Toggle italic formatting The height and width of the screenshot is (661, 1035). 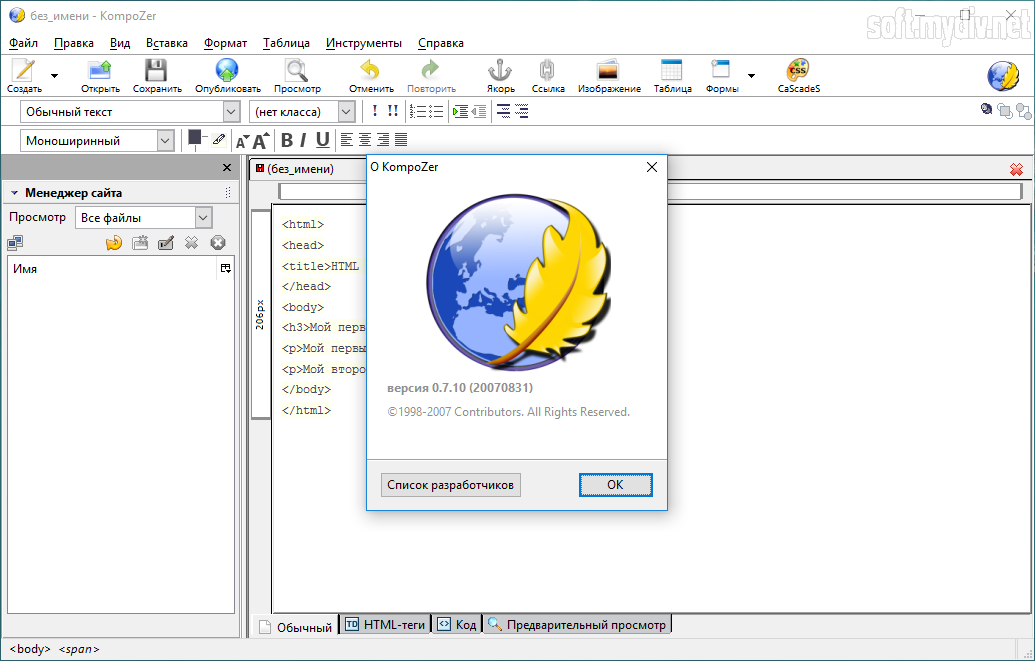click(x=303, y=140)
